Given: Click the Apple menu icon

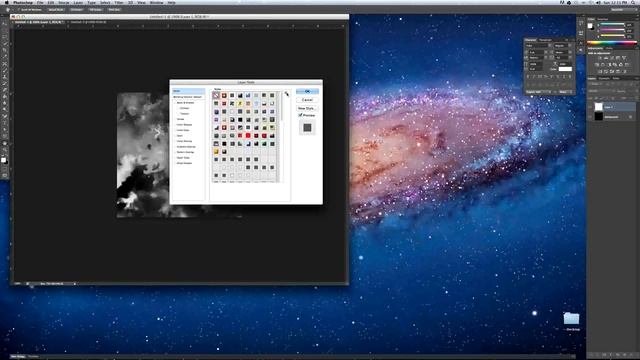Looking at the screenshot, I should pyautogui.click(x=7, y=2).
